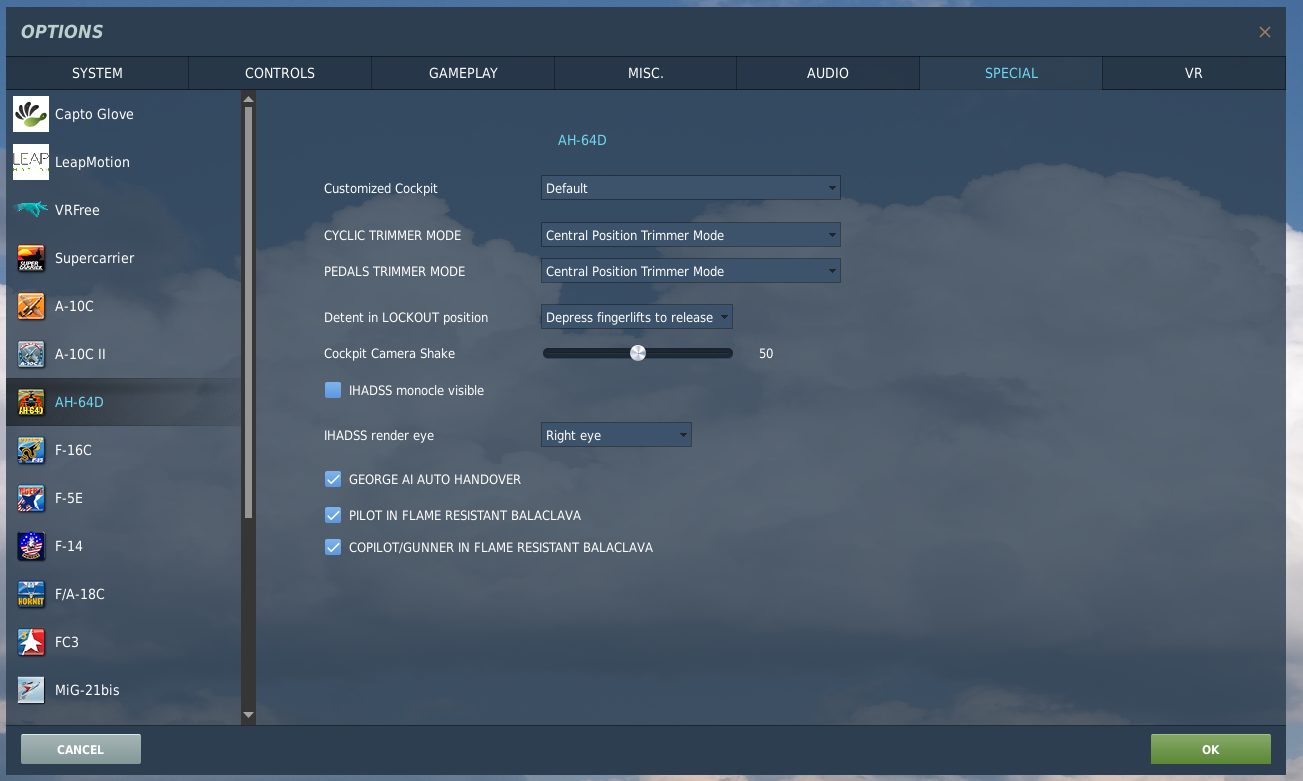Select the AH-64D module icon
The image size is (1303, 781).
click(31, 402)
